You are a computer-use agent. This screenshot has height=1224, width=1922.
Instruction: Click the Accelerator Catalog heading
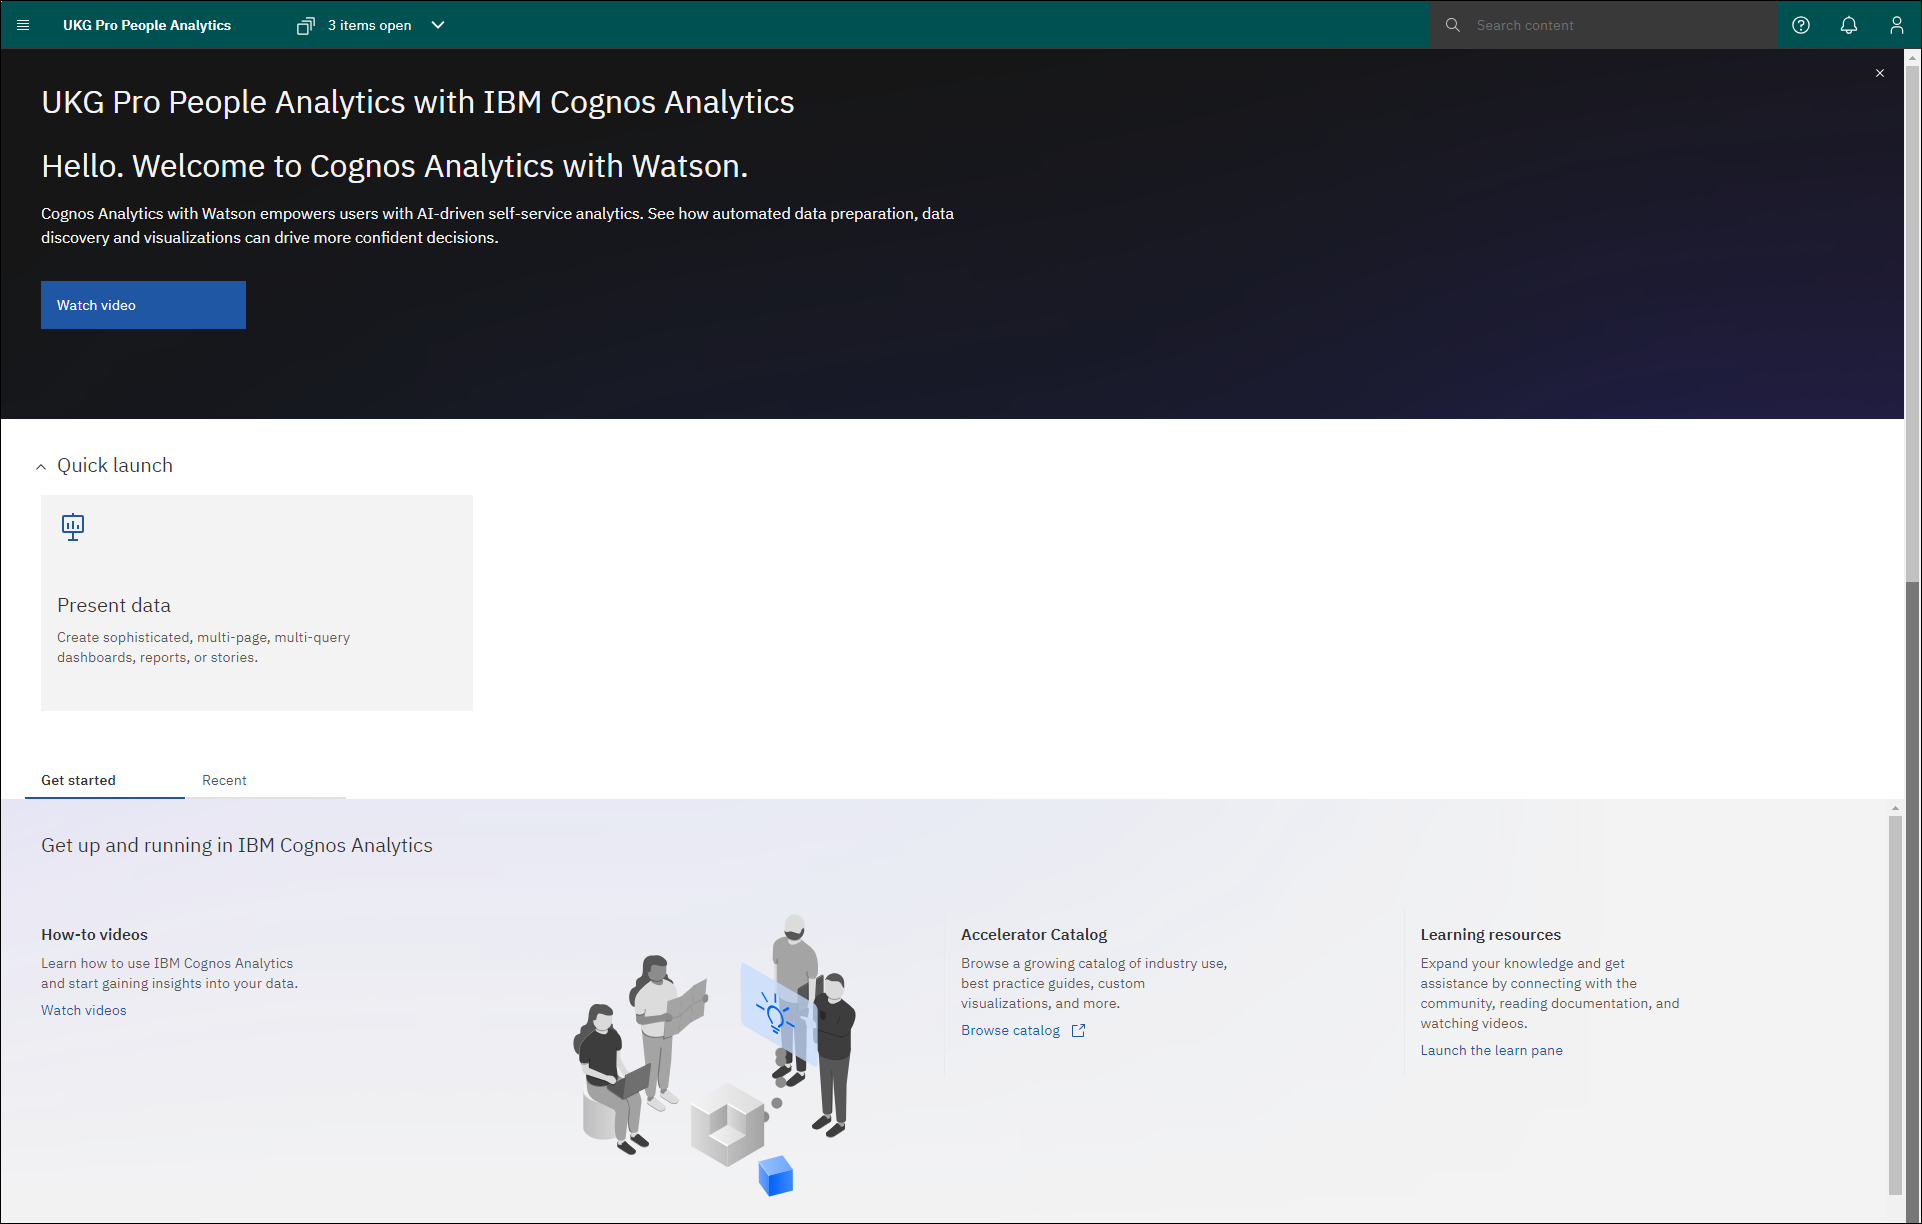click(1034, 934)
